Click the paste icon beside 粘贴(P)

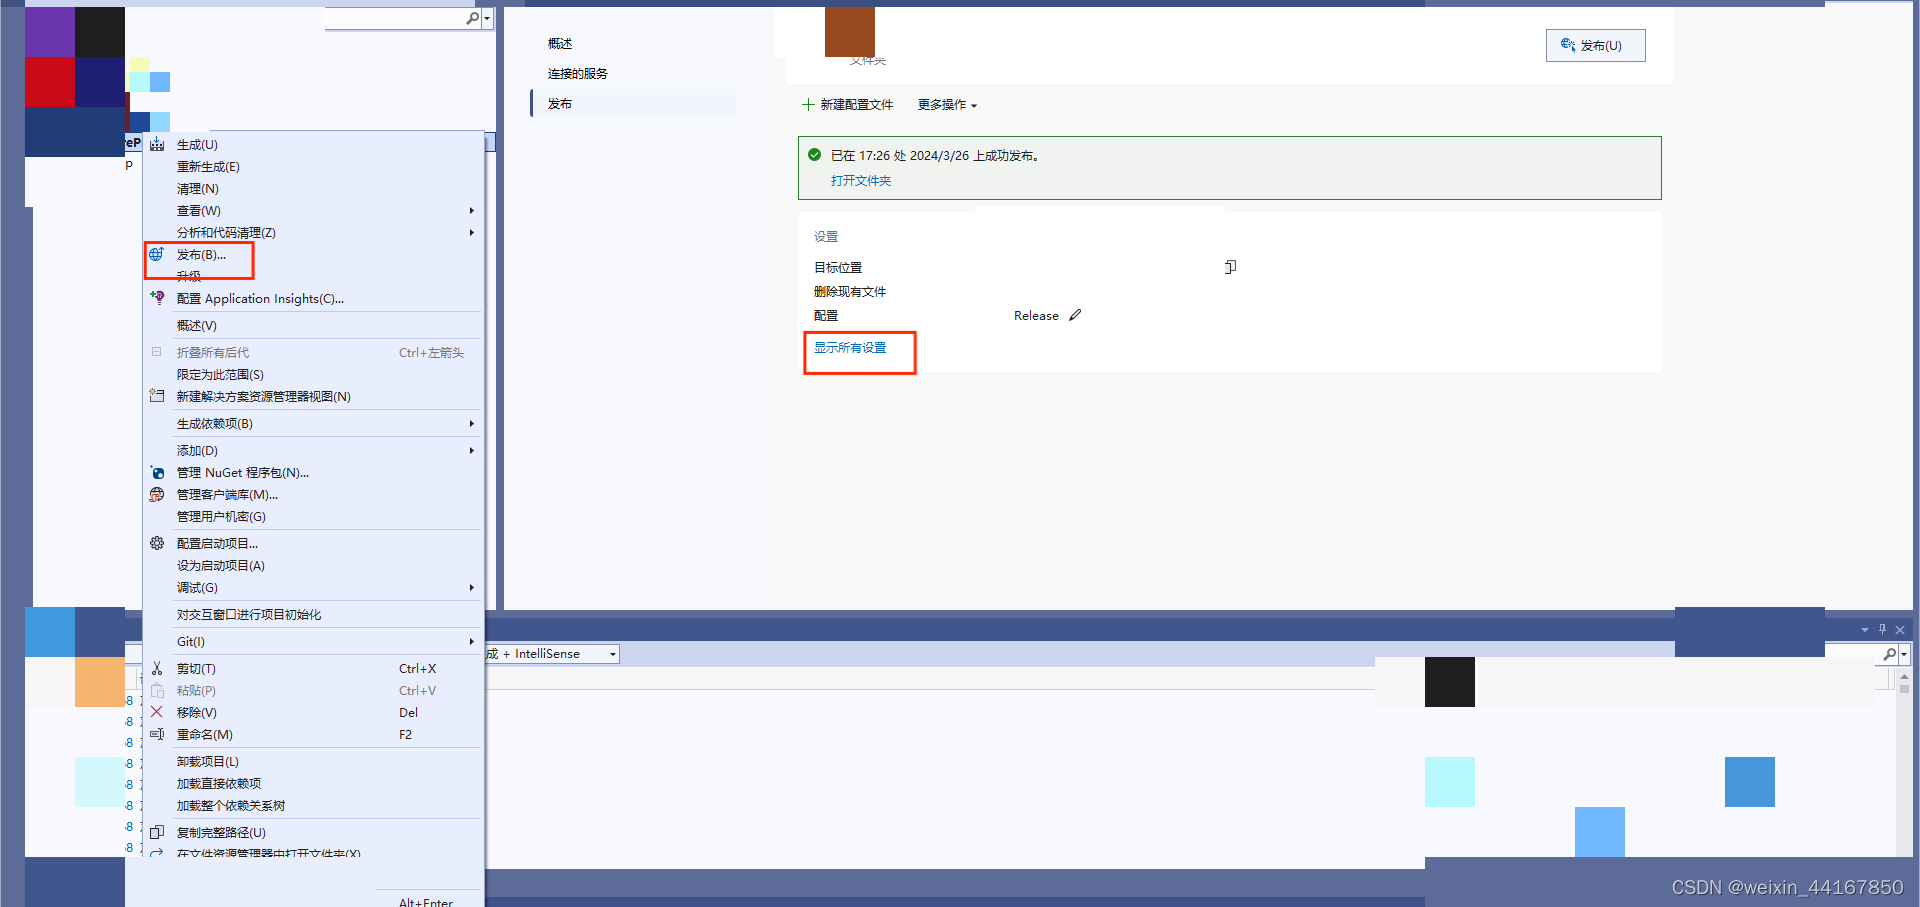157,690
